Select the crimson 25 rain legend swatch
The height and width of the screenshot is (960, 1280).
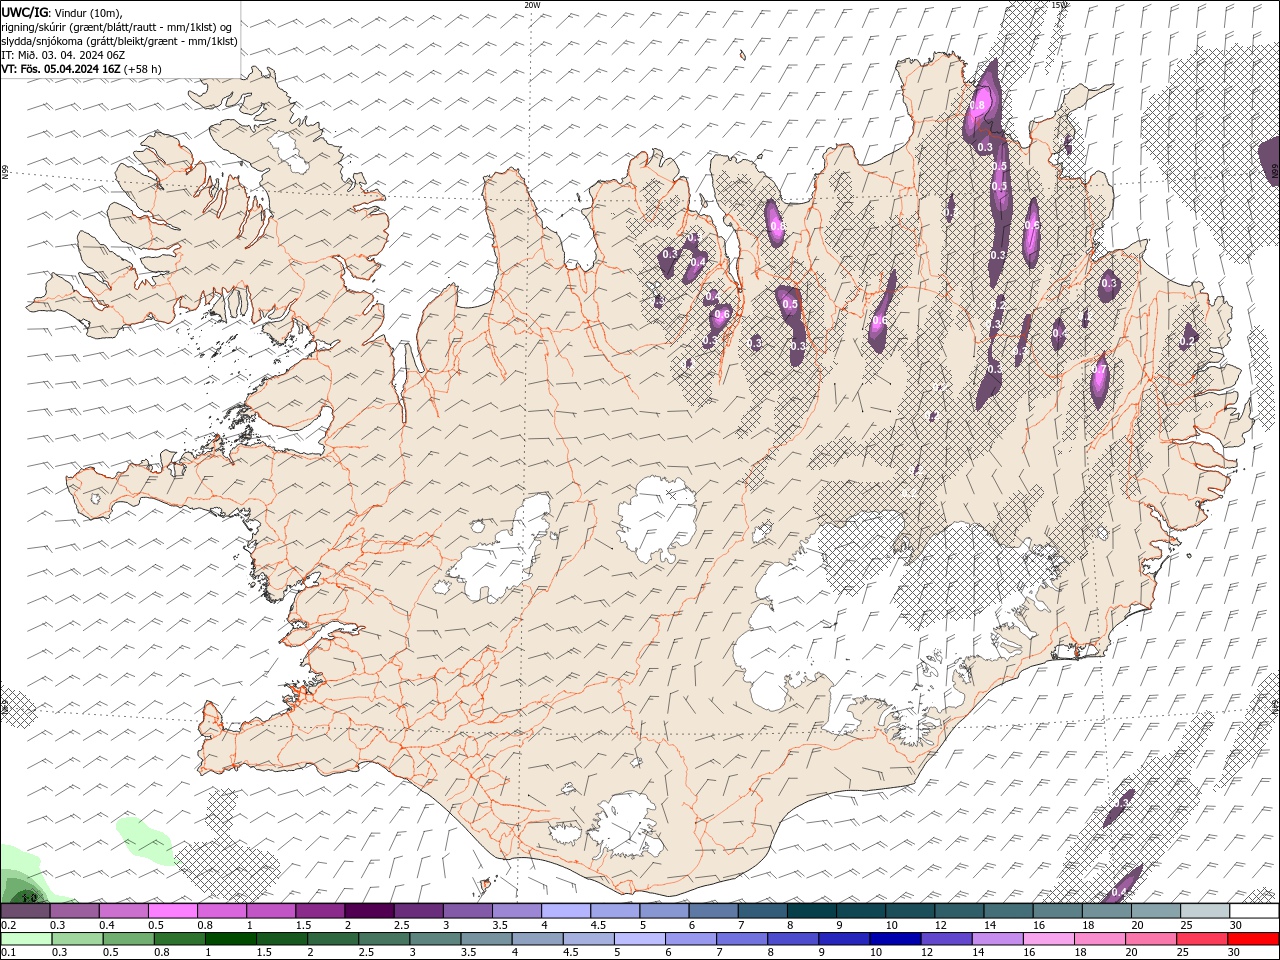click(x=1203, y=939)
